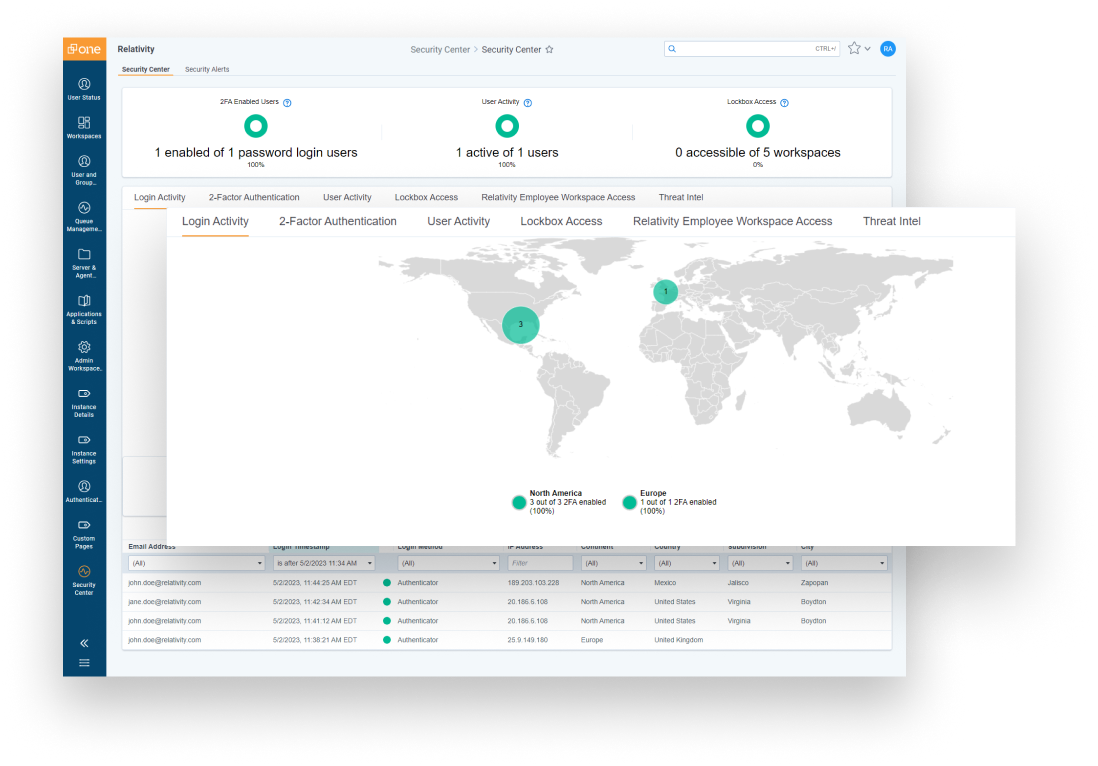Open Instance Settings sidebar icon
The image size is (1098, 766).
point(84,447)
